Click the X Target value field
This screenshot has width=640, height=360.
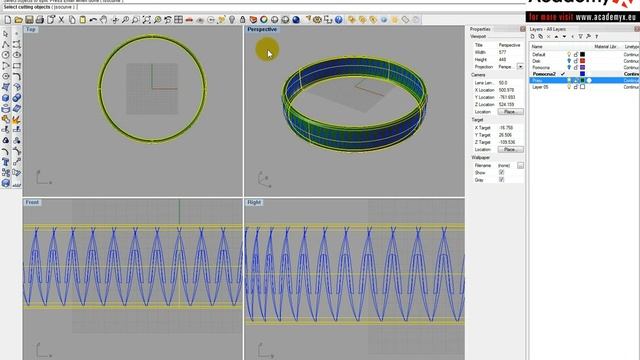pyautogui.click(x=510, y=128)
